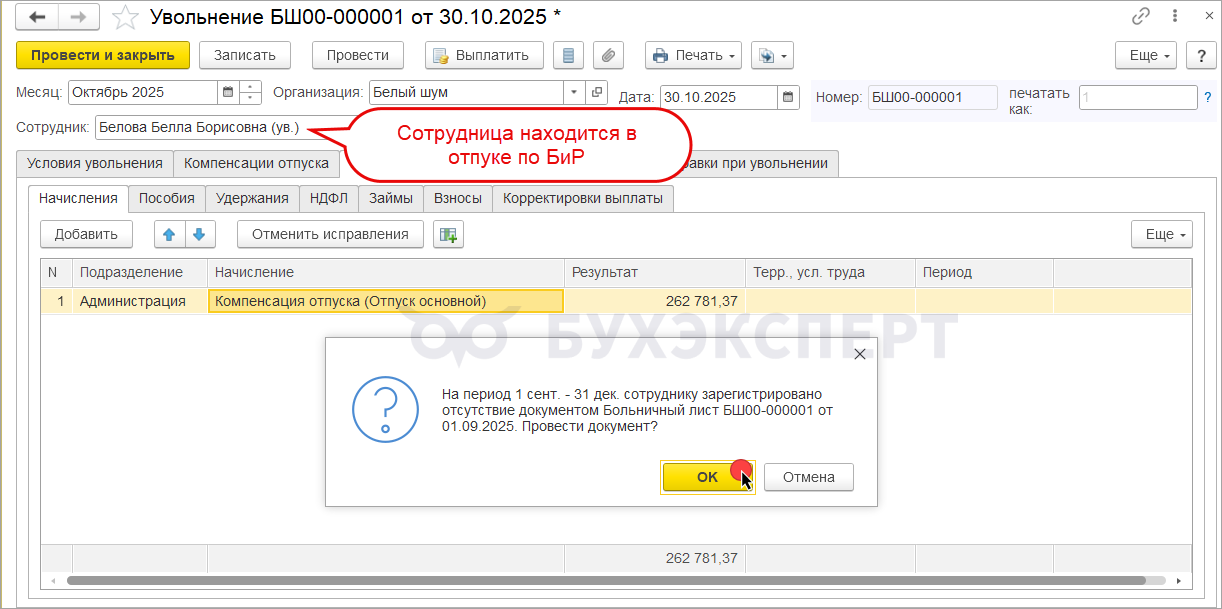Viewport: 1222px width, 609px height.
Task: Move row up with blue arrow
Action: pos(169,234)
